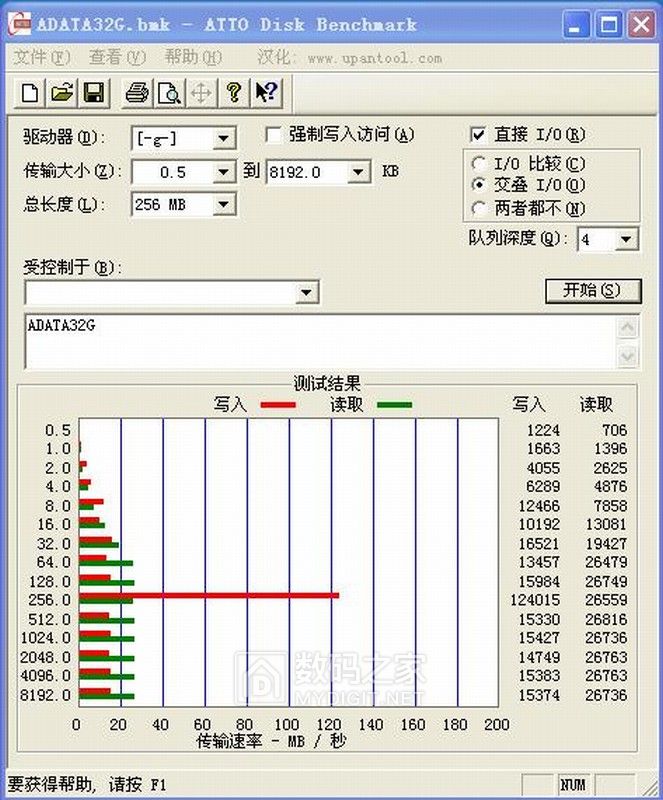
Task: Click read value 706 for 0.5 row
Action: click(614, 430)
